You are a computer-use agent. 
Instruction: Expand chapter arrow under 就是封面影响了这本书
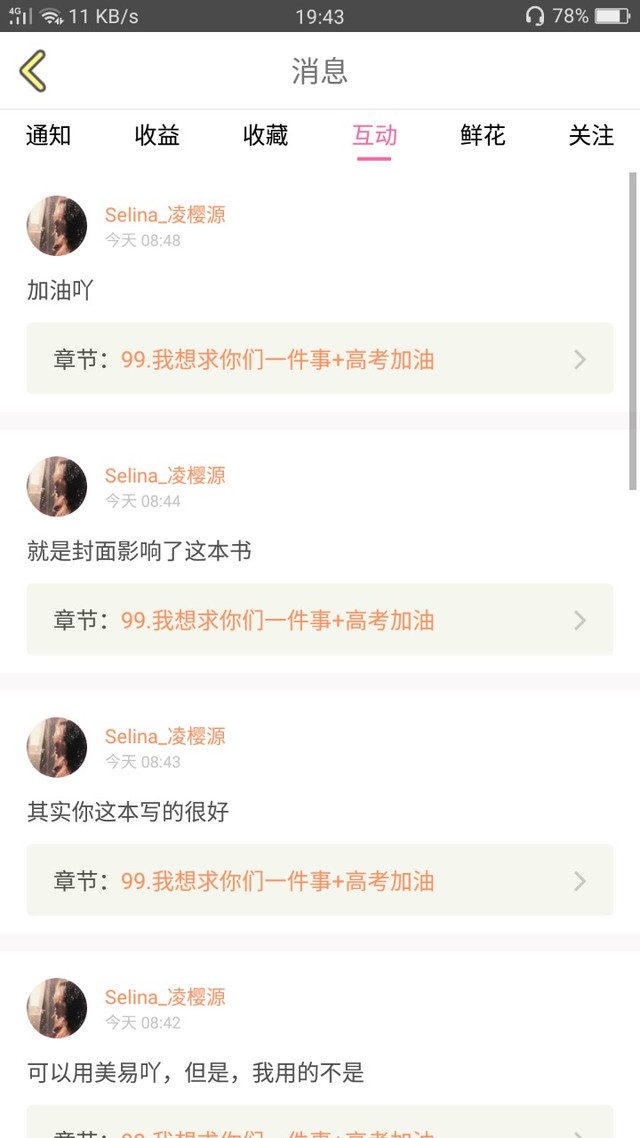(x=580, y=621)
